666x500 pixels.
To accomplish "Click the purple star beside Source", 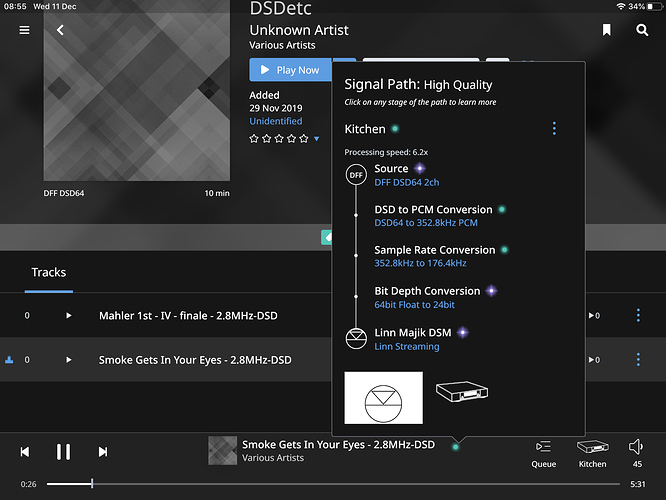I will click(420, 169).
